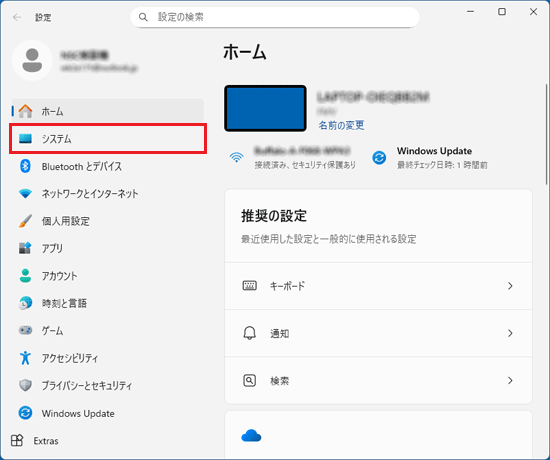
Task: Open the 検索 setting row
Action: point(378,381)
